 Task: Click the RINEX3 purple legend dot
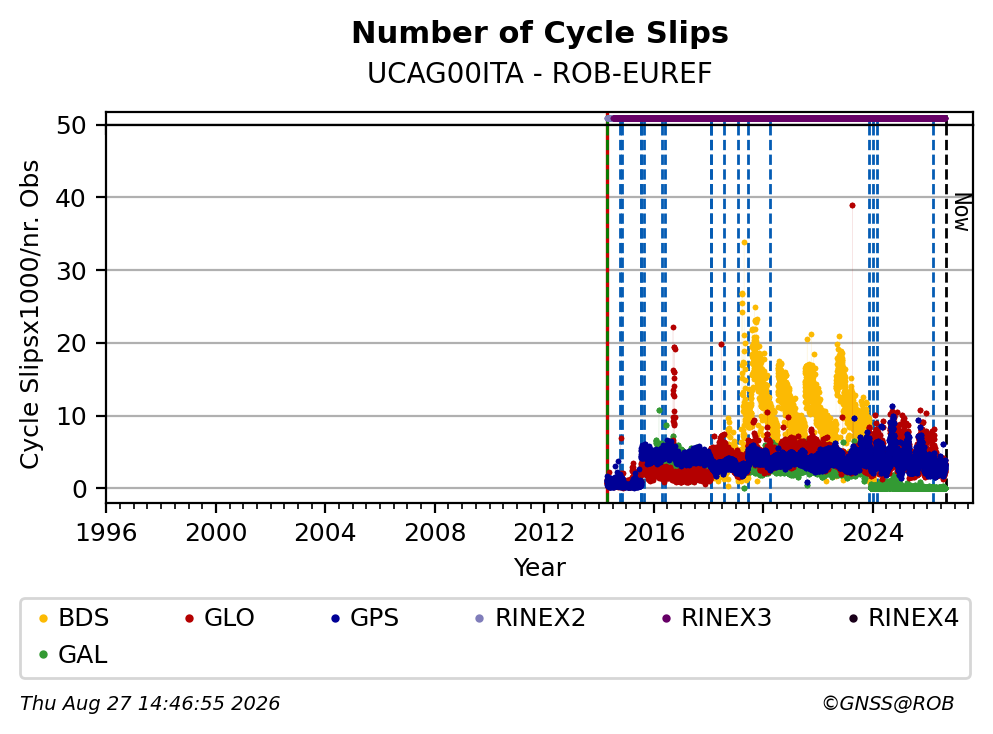(666, 618)
